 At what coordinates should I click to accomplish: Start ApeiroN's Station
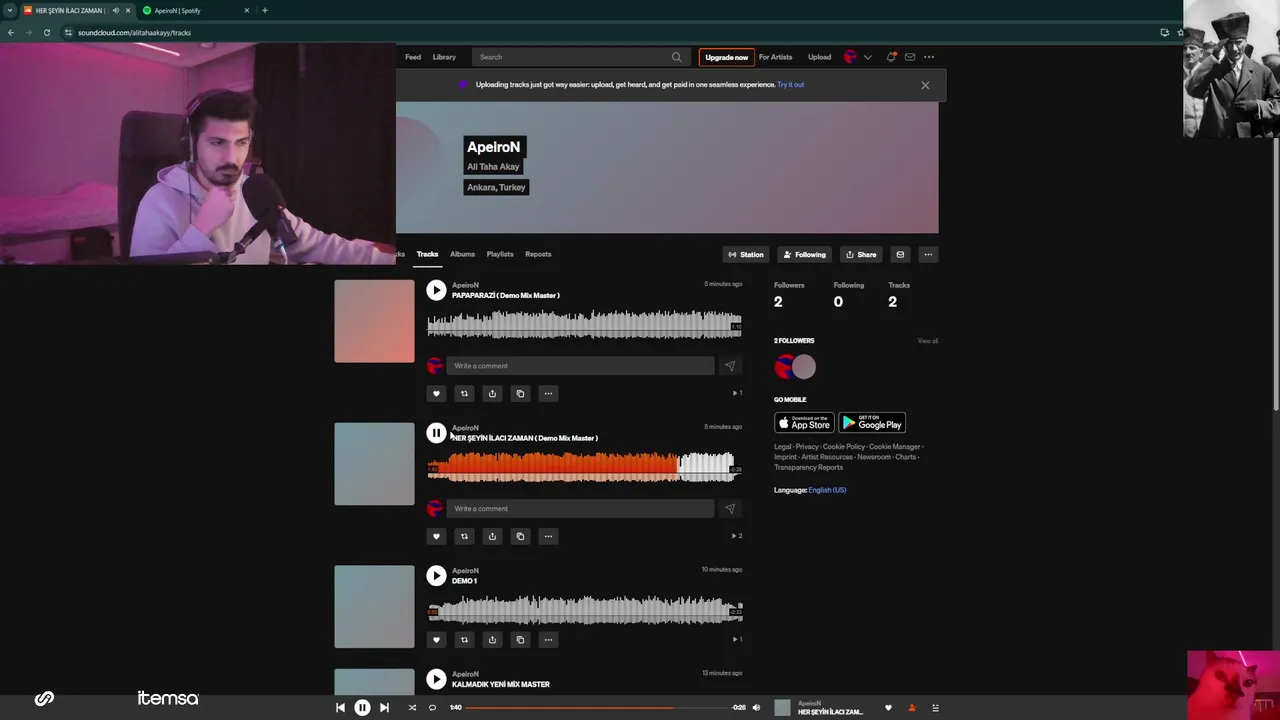(746, 255)
